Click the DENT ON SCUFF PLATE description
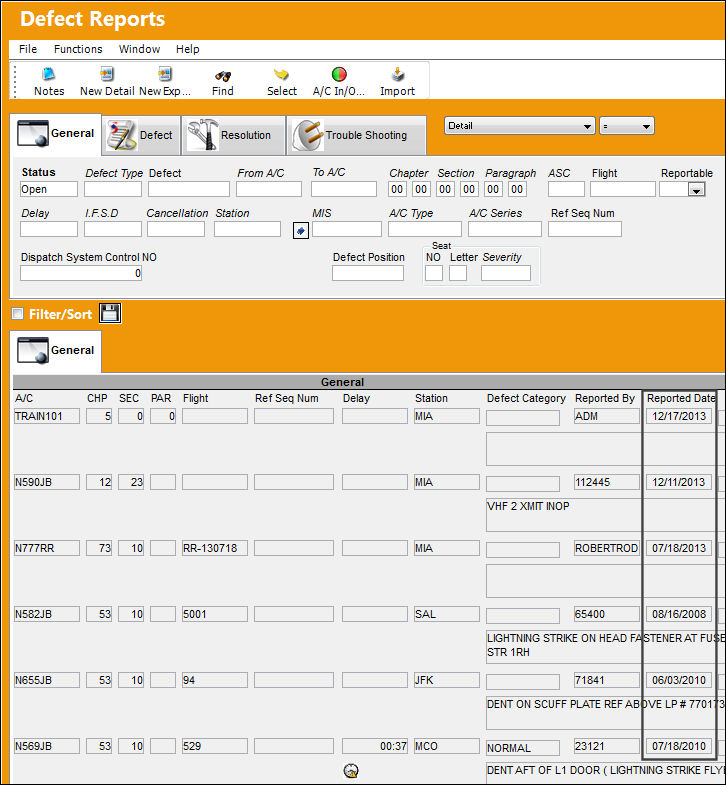This screenshot has height=785, width=726. pyautogui.click(x=606, y=713)
